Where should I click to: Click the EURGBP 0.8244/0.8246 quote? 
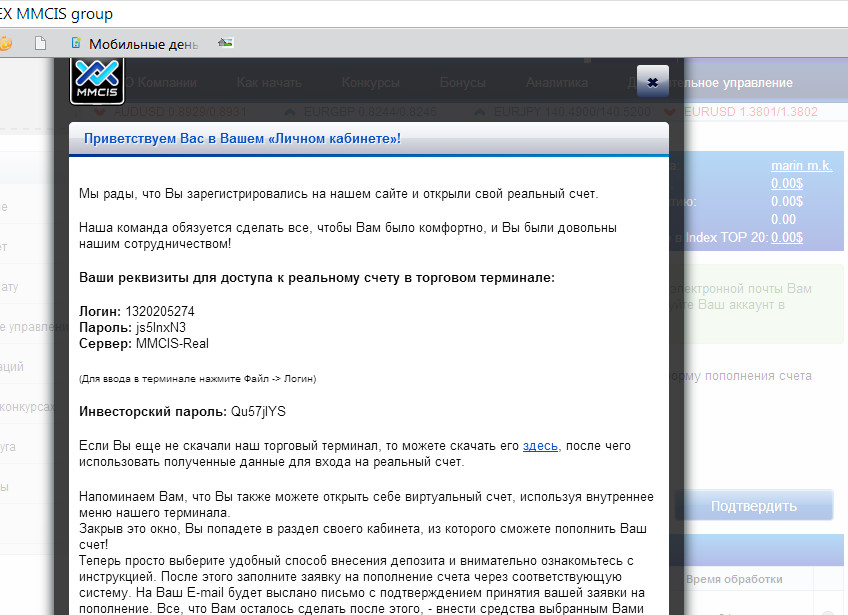click(x=370, y=112)
